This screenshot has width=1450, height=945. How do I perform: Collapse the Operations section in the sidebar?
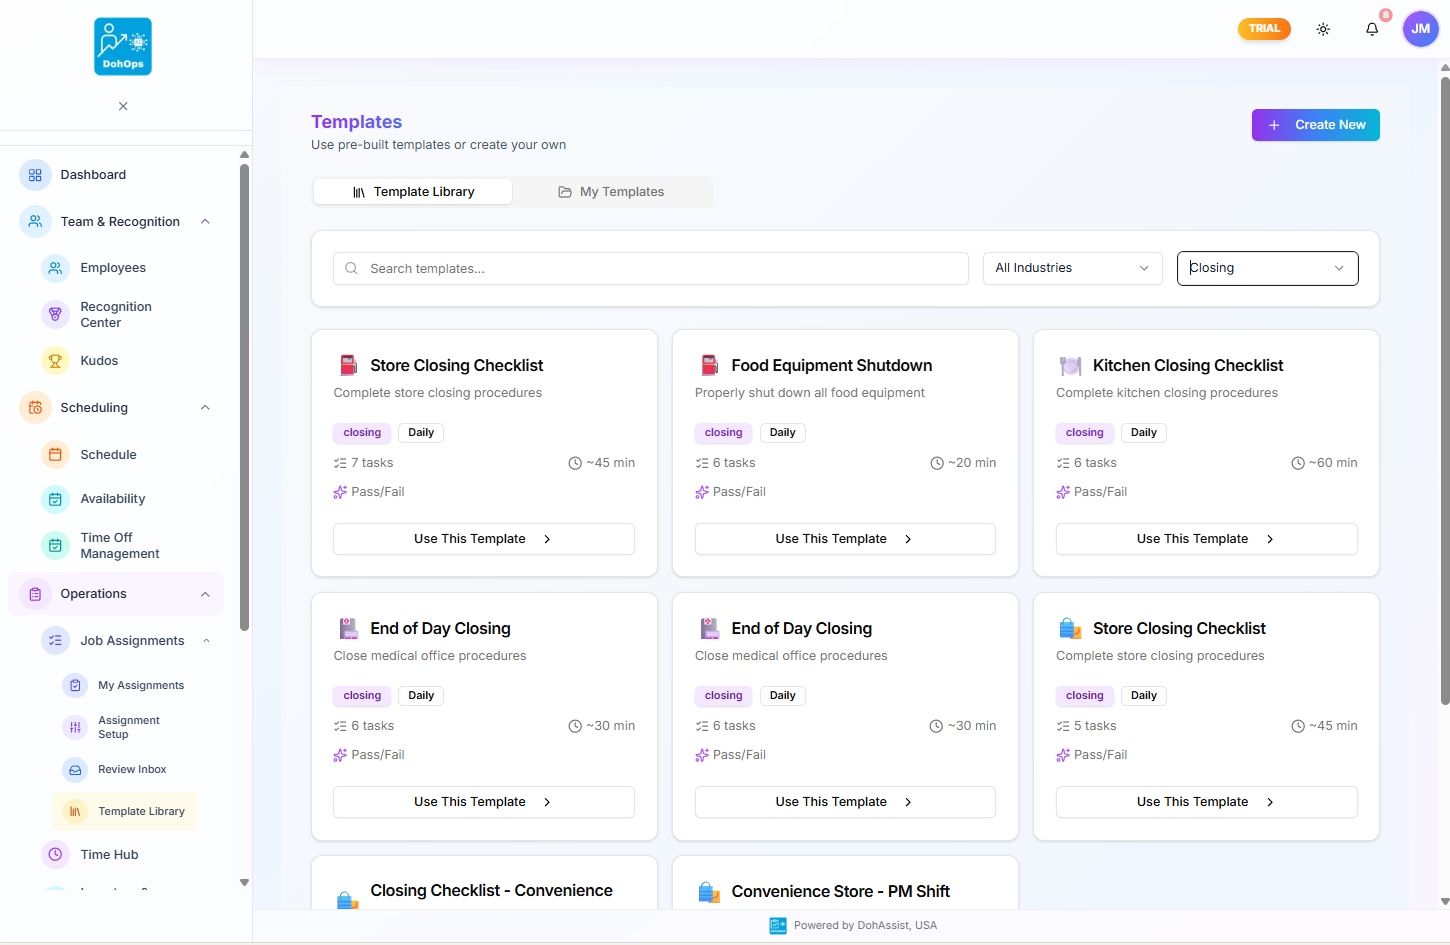pos(204,593)
